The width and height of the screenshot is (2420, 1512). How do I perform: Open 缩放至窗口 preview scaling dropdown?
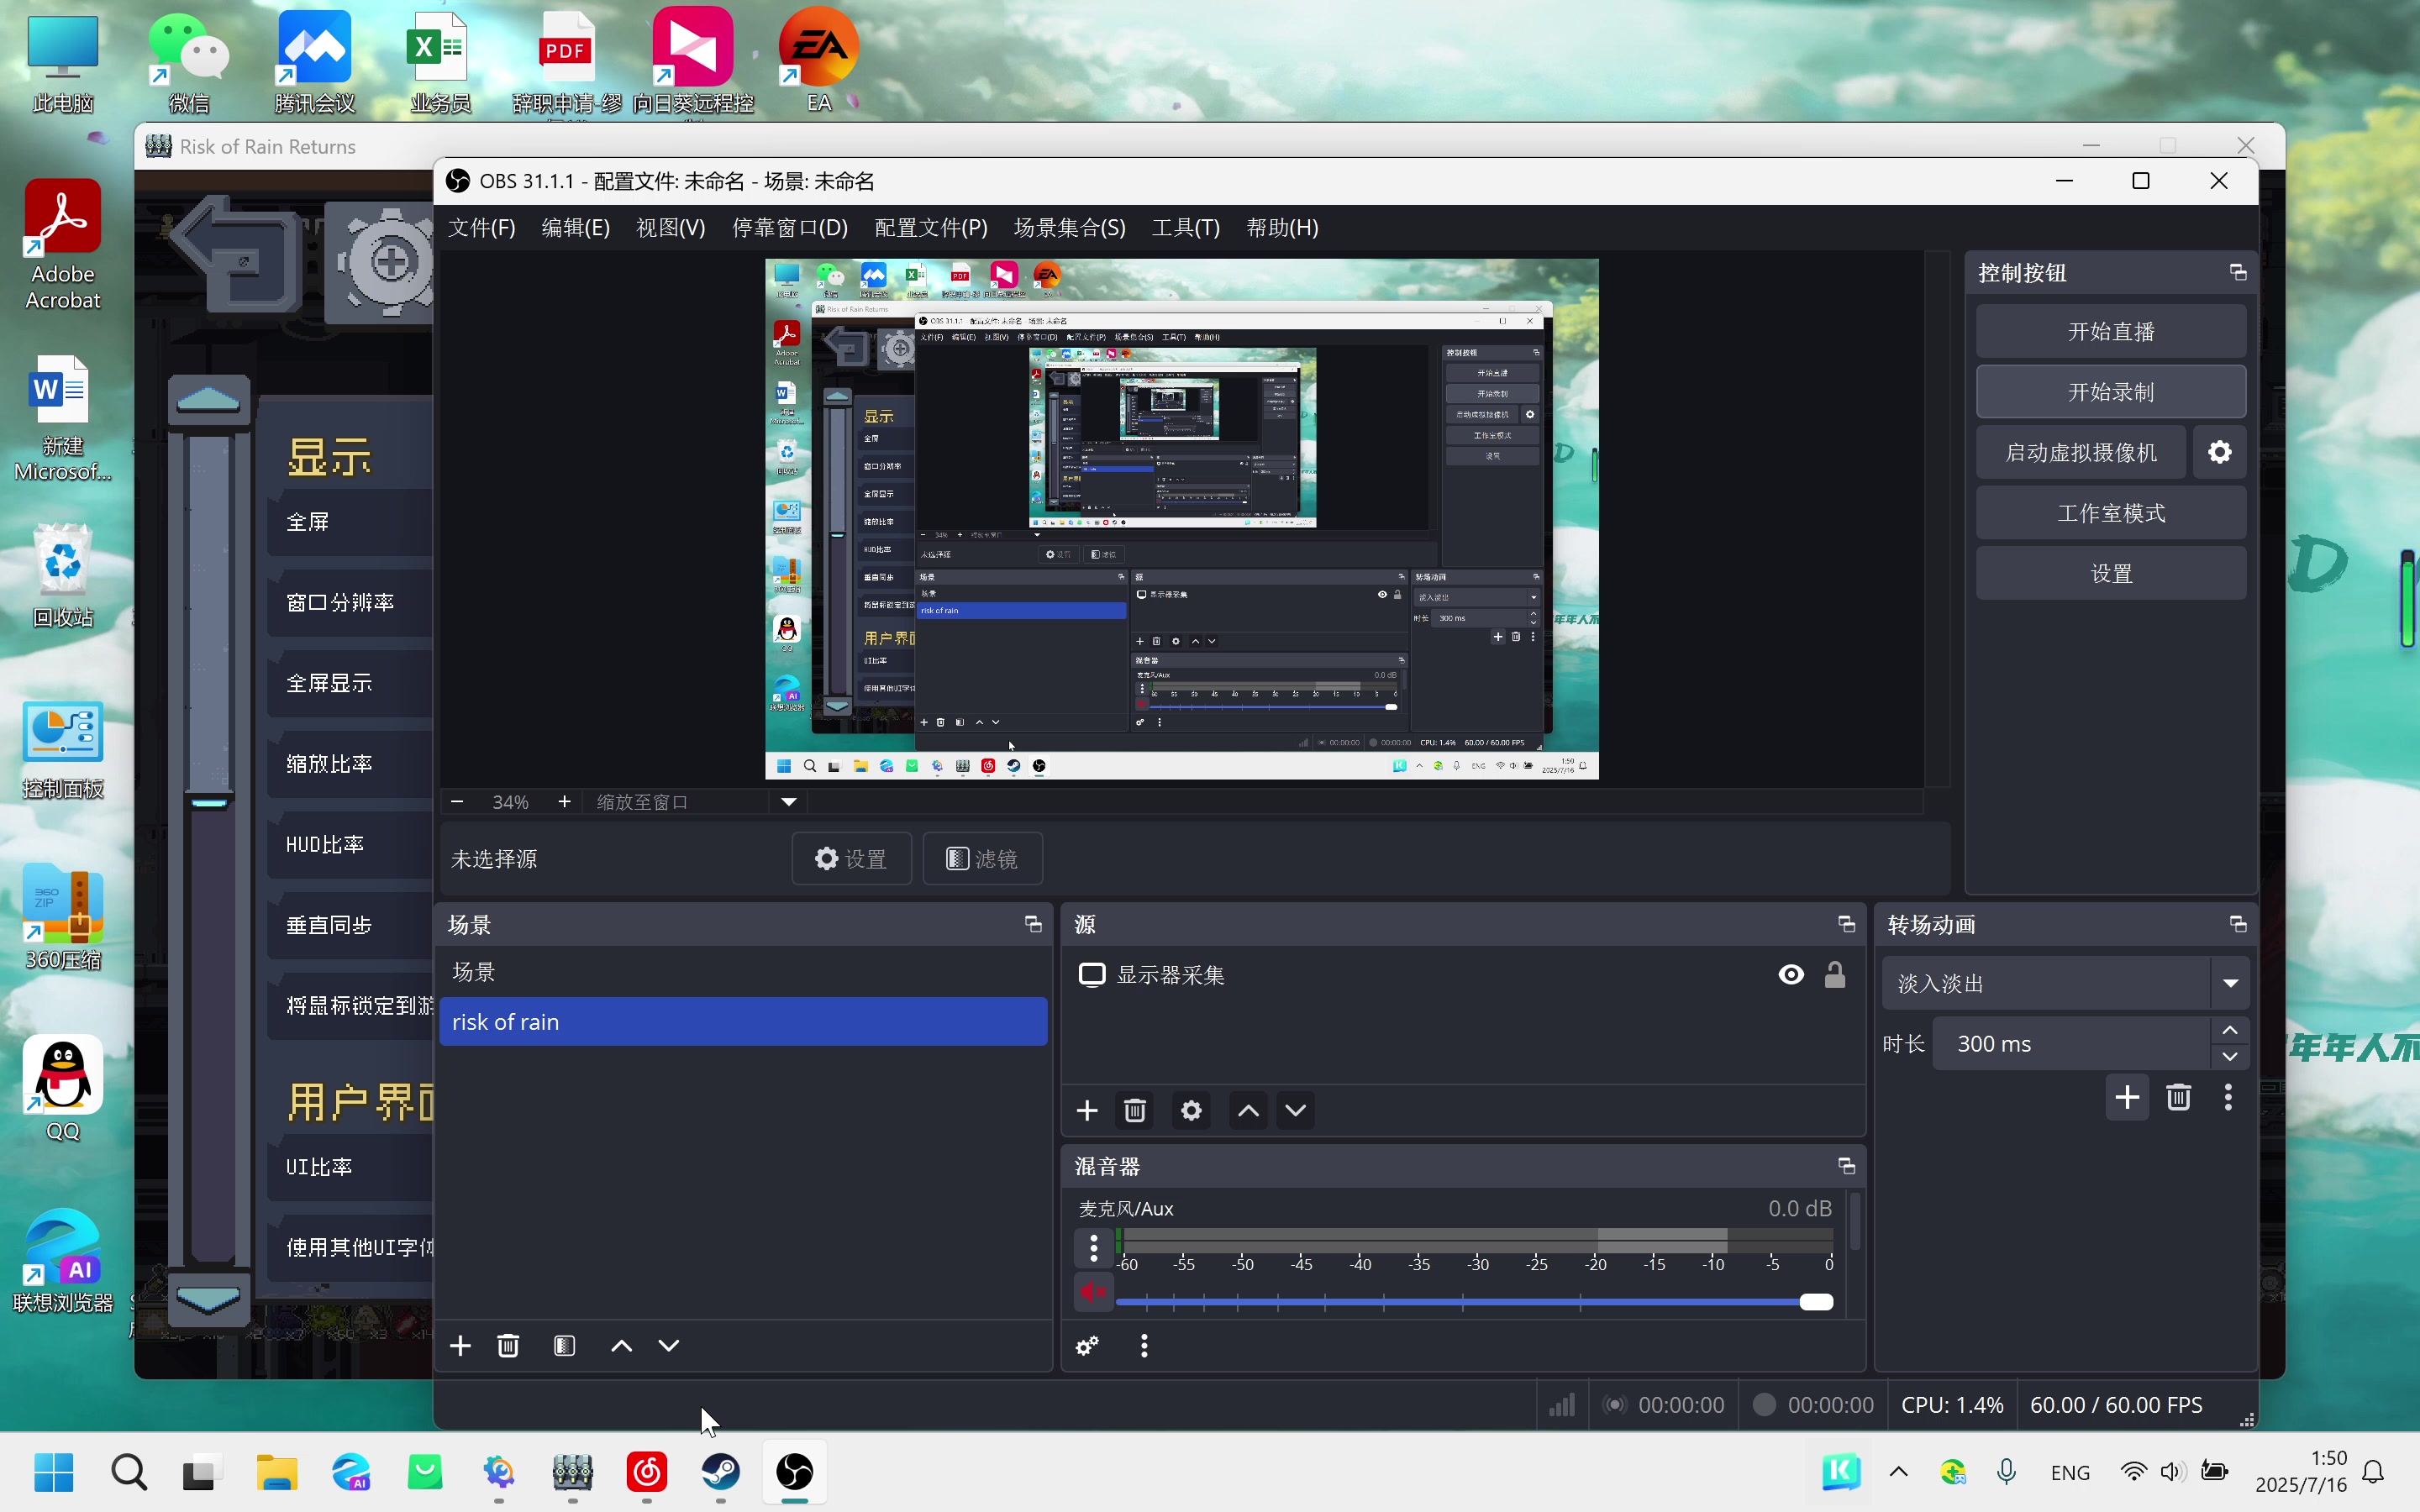coord(789,802)
